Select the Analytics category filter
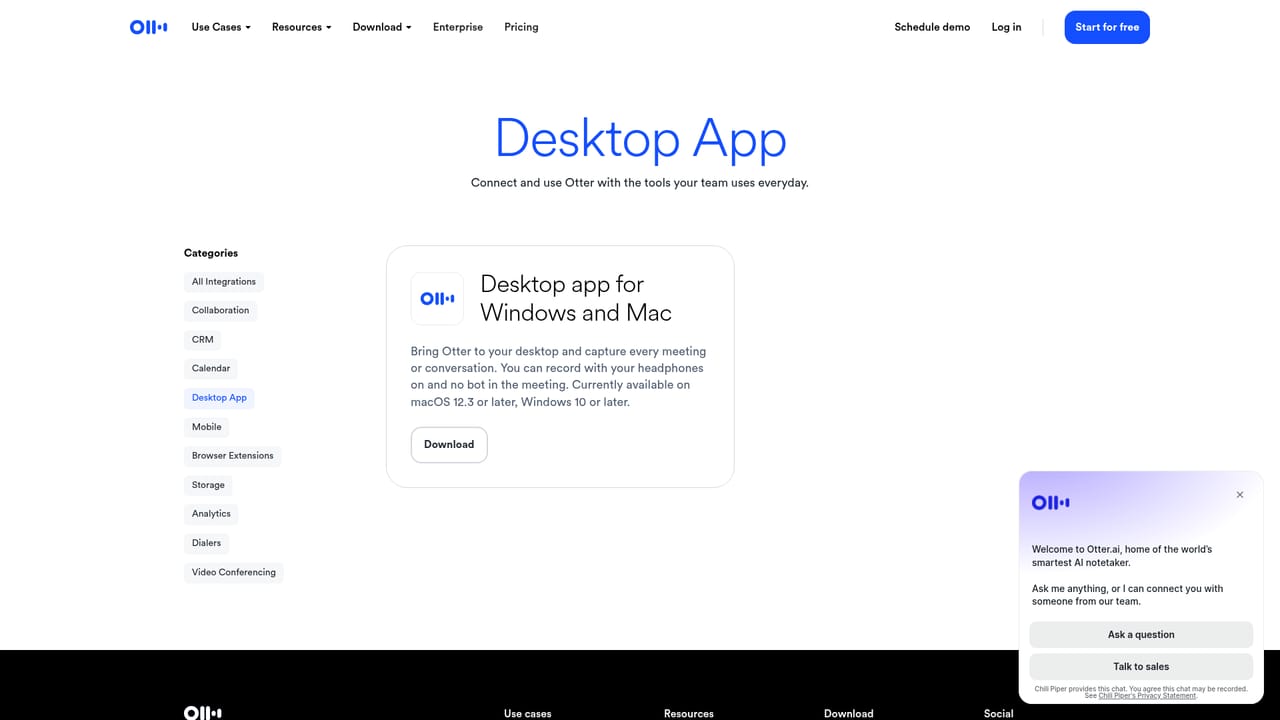The width and height of the screenshot is (1280, 720). click(x=211, y=514)
